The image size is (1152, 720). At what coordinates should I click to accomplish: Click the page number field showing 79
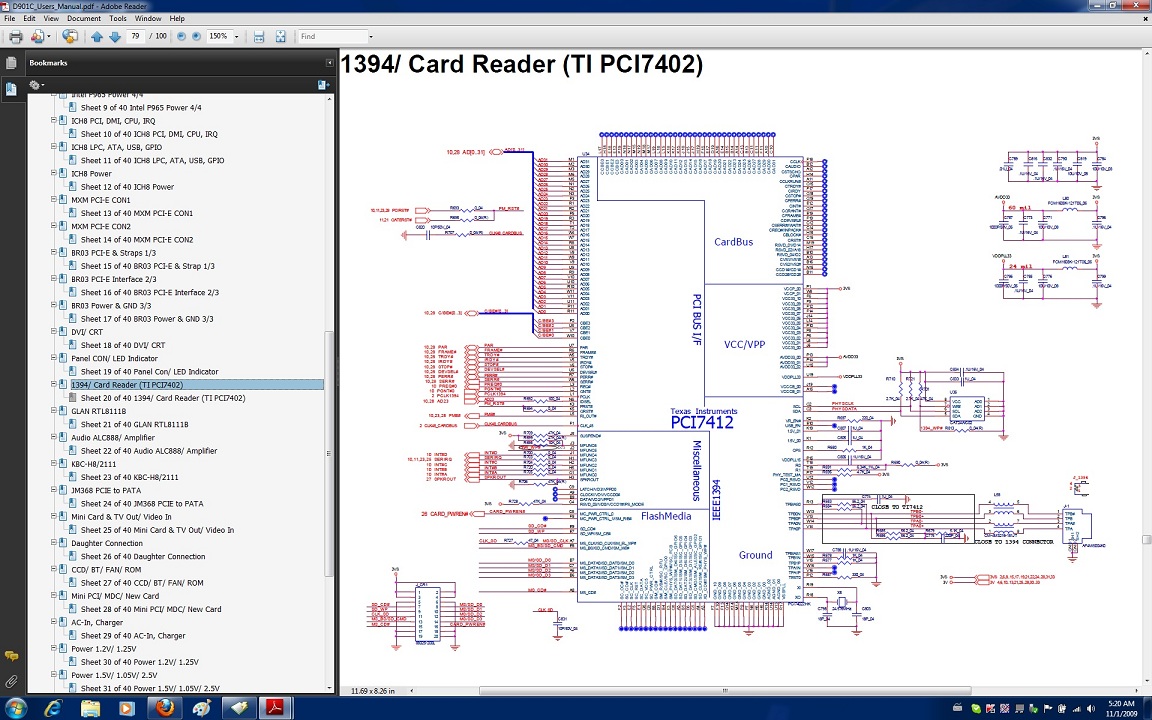coord(135,36)
